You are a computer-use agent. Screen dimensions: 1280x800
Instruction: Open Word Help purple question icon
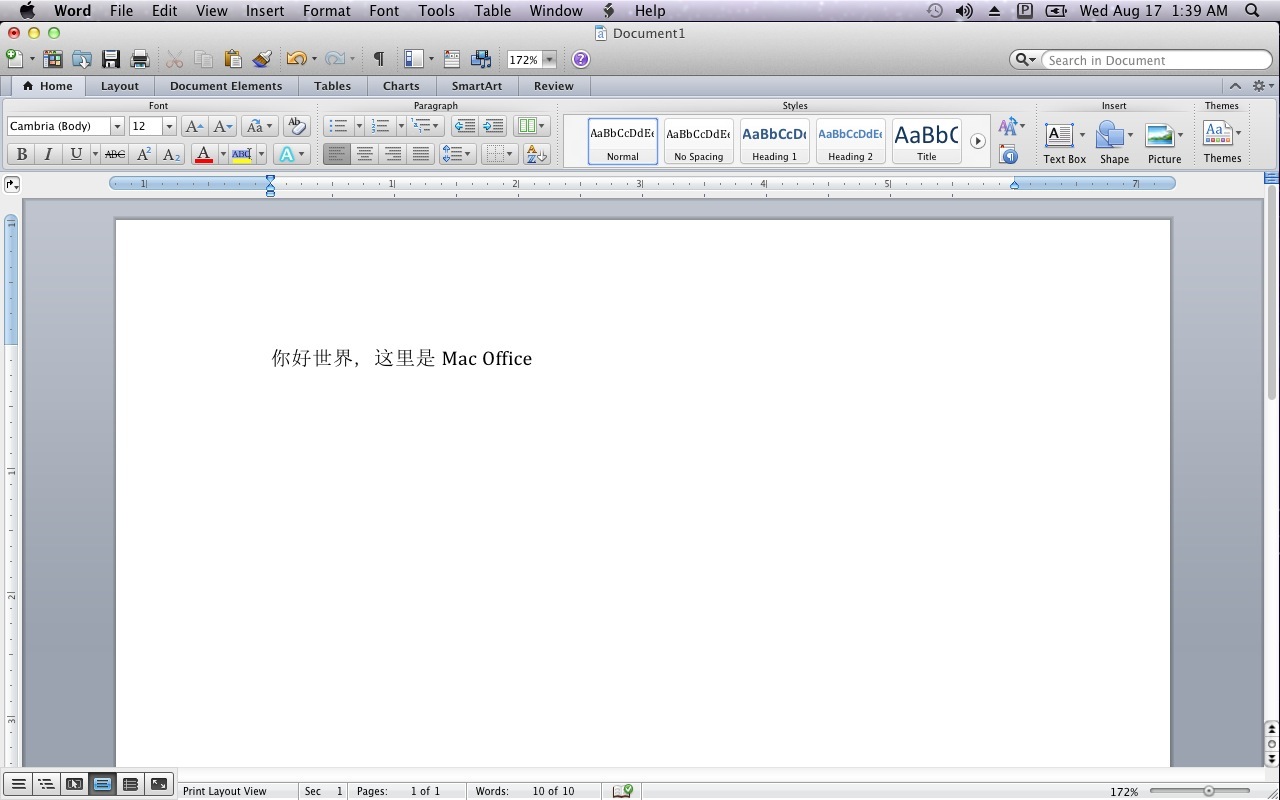(x=580, y=59)
